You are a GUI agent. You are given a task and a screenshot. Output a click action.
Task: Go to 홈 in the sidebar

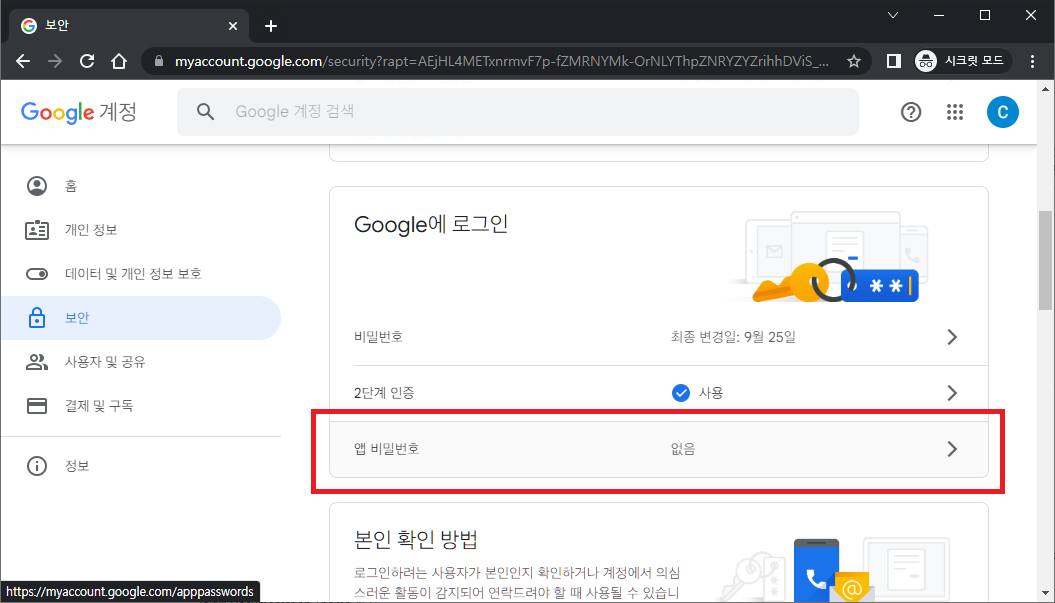coord(141,186)
